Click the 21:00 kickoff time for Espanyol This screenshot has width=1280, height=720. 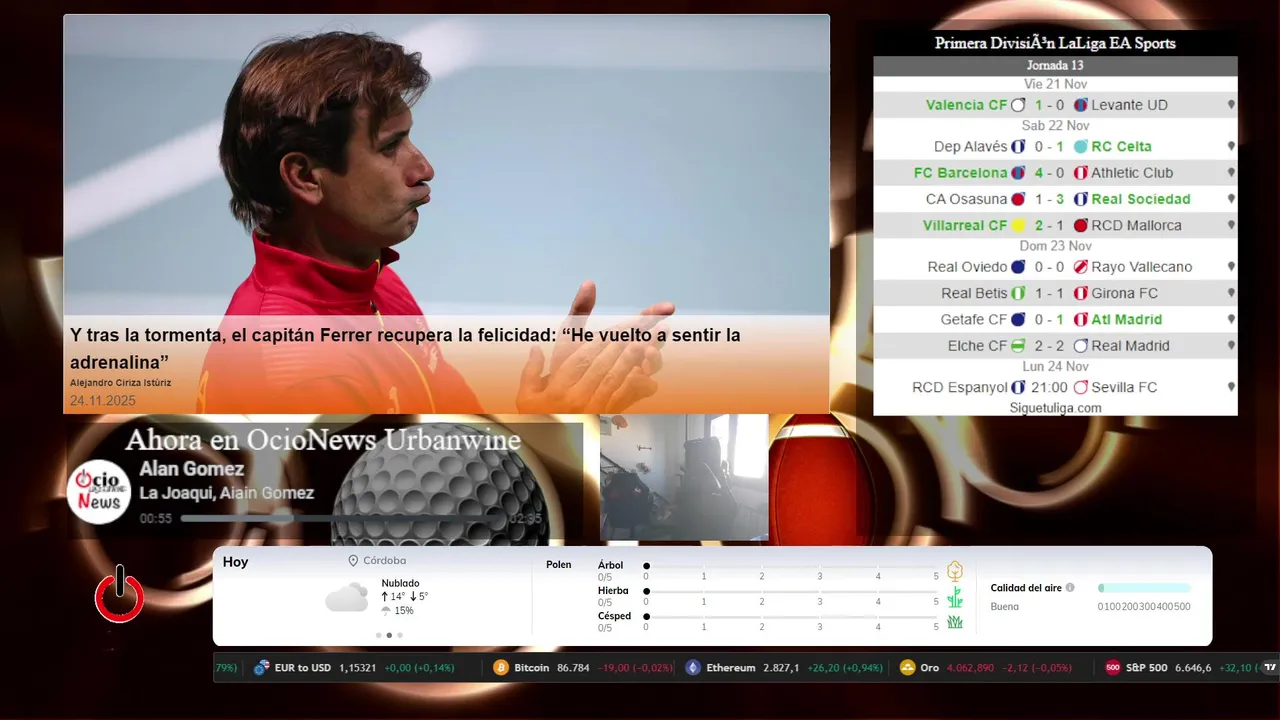[x=1049, y=387]
